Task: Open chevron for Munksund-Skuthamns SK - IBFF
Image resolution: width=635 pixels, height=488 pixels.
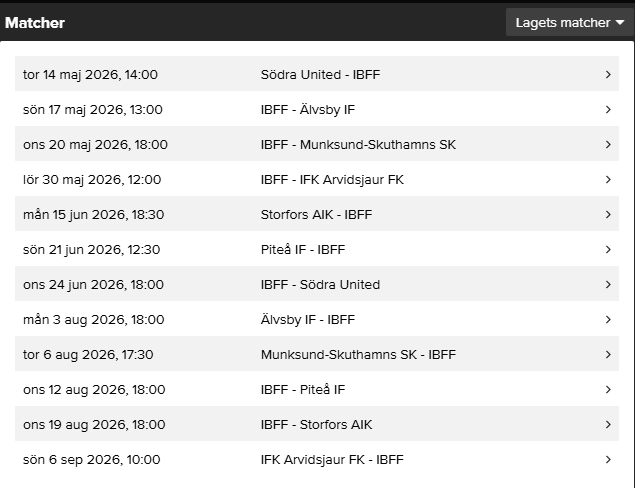Action: tap(608, 355)
